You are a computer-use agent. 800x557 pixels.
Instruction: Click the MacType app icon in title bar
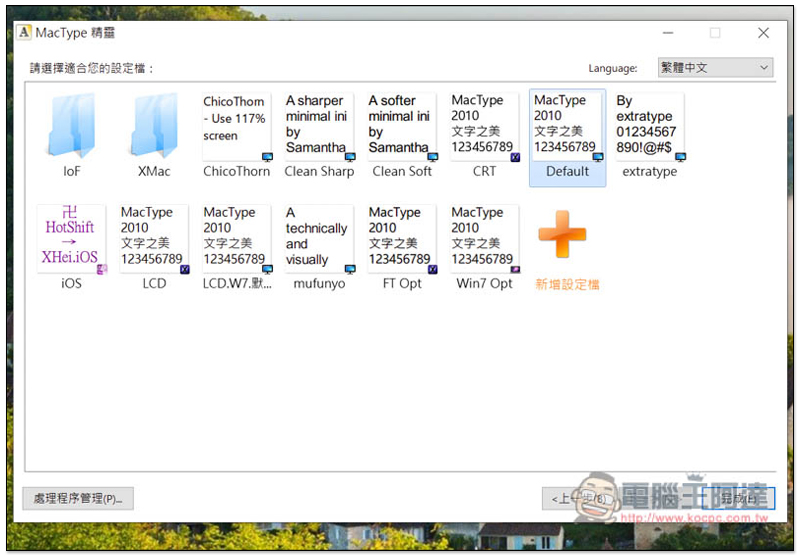tap(24, 33)
